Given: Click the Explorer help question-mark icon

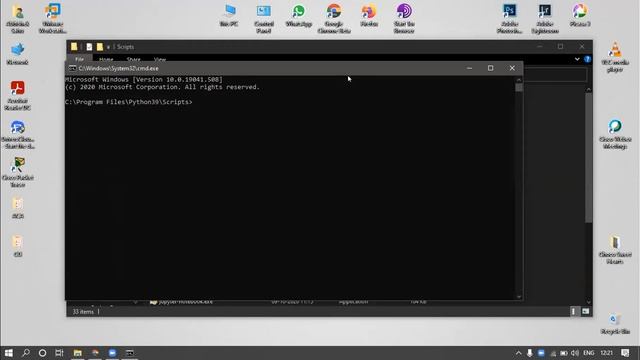Looking at the screenshot, I should click(x=587, y=59).
